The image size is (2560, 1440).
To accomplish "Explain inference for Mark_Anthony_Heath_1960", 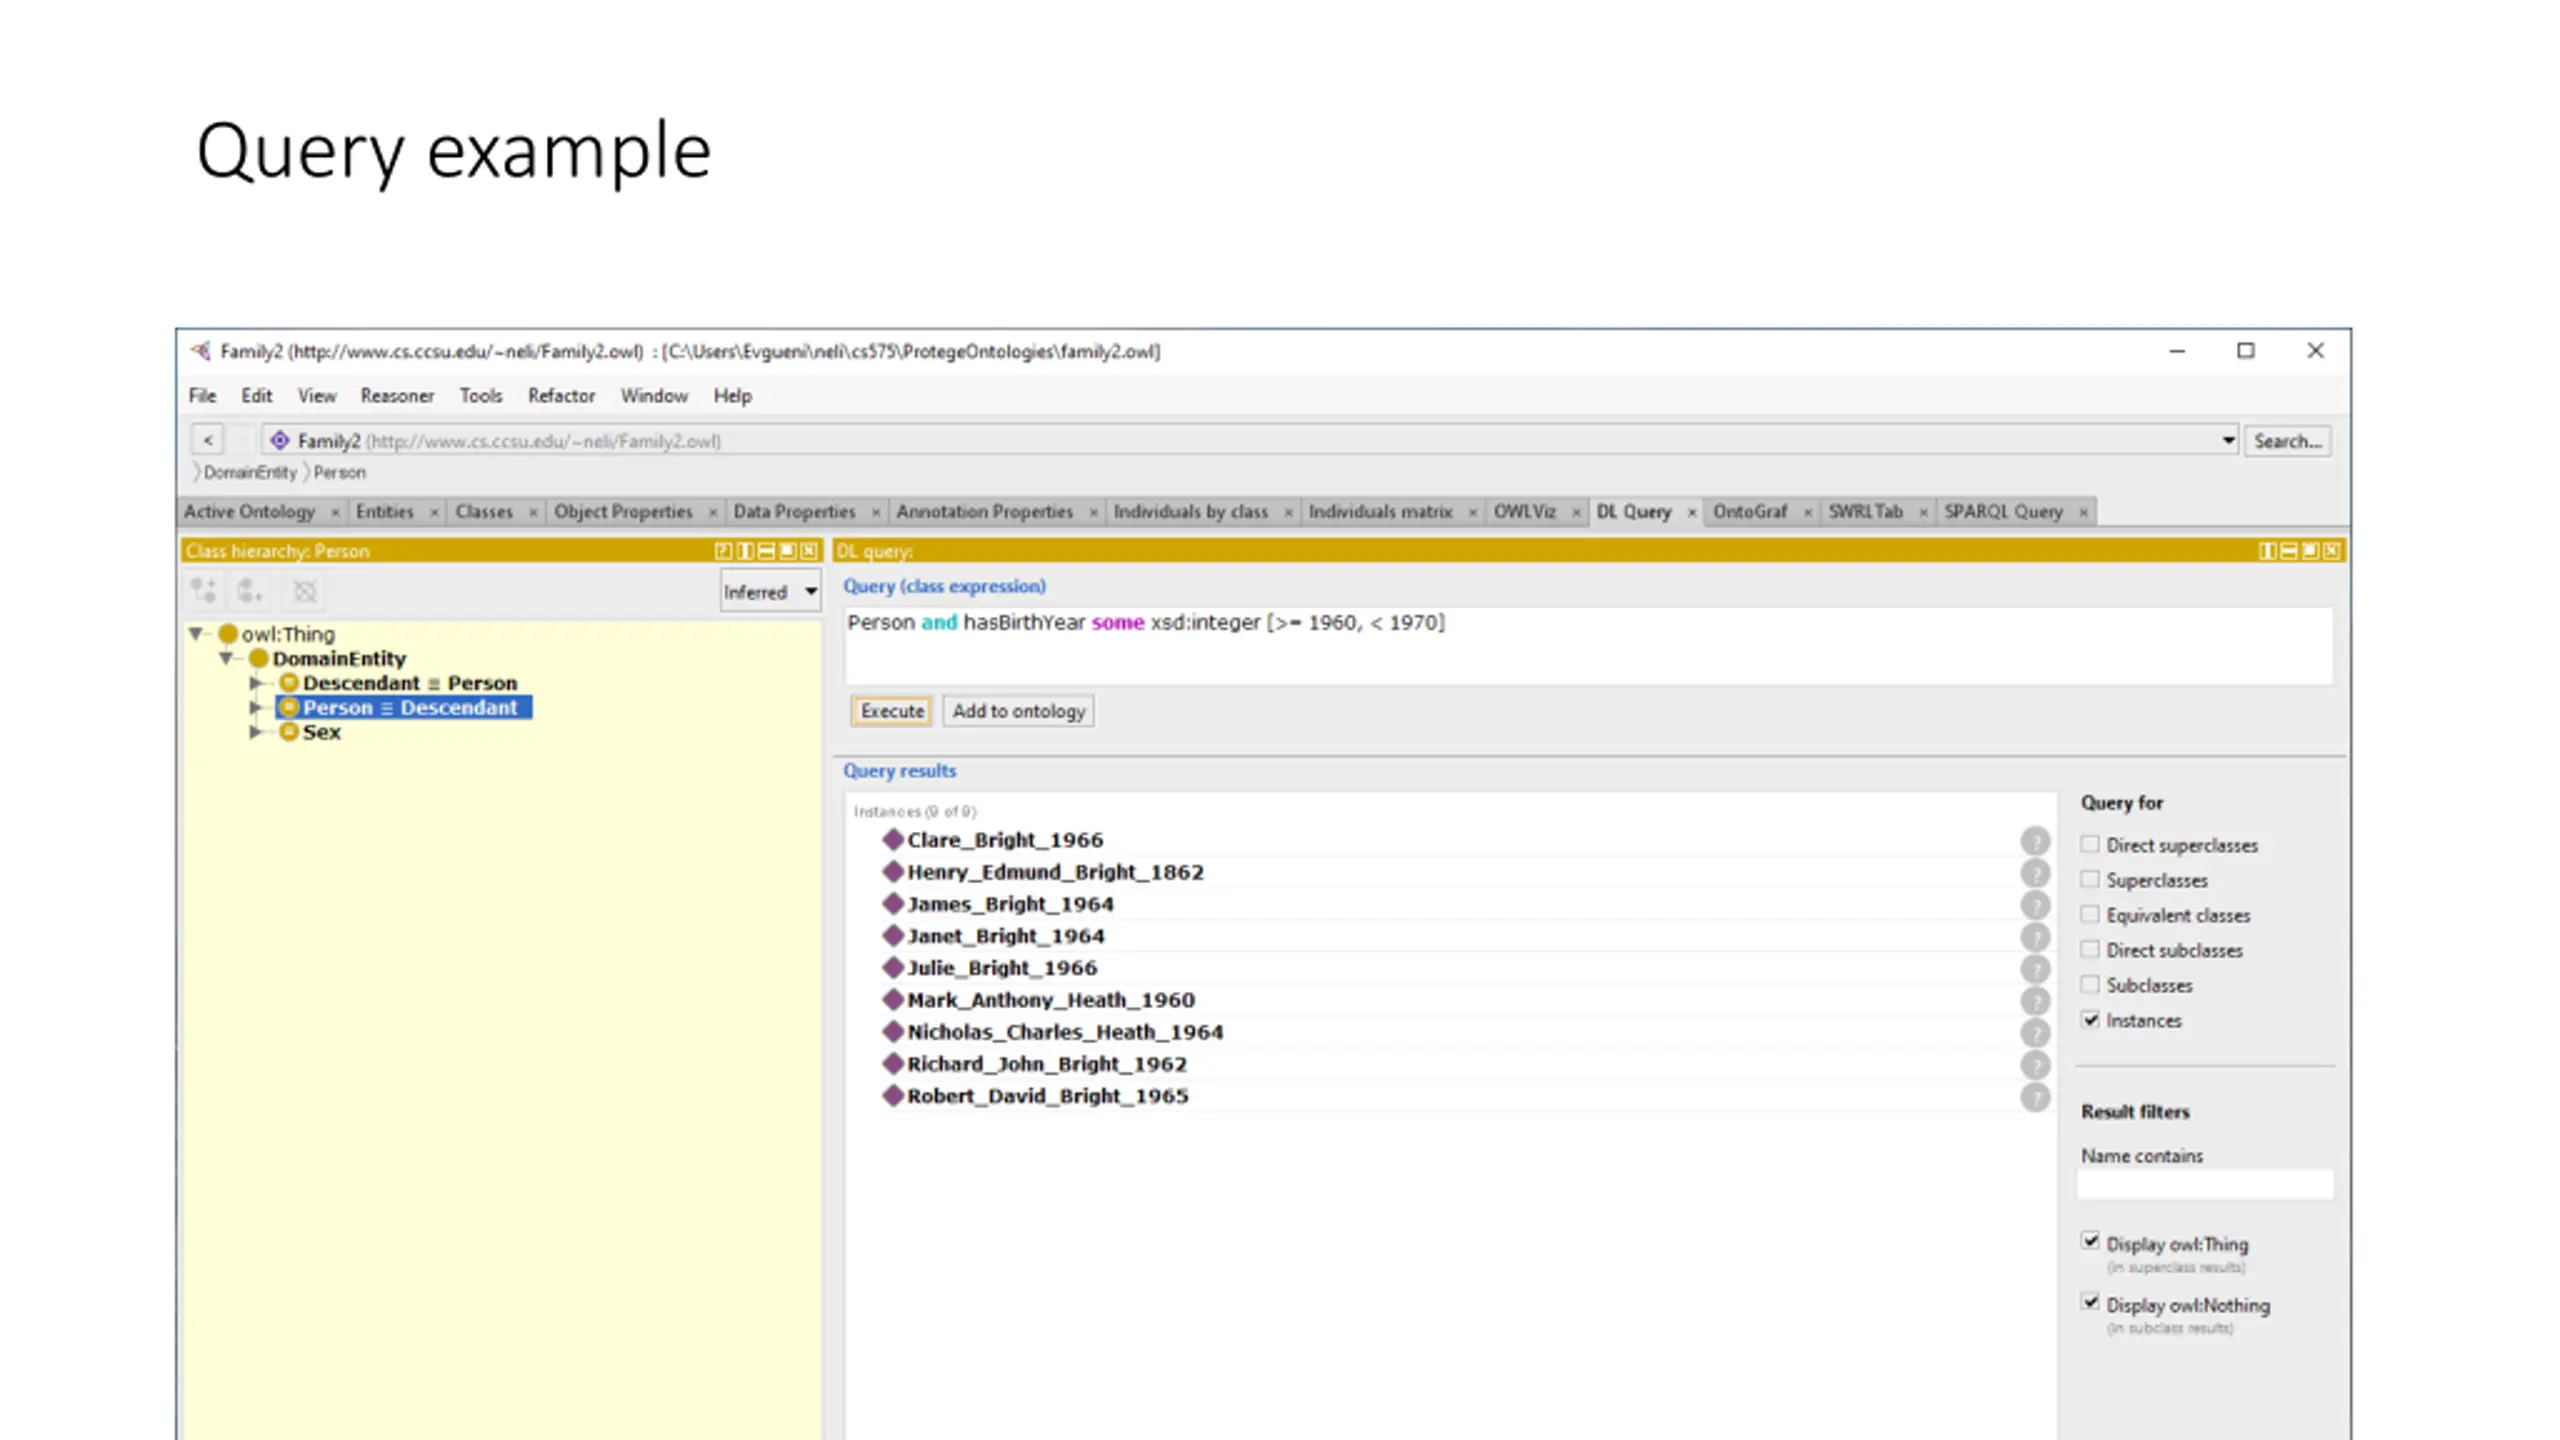I will [x=2035, y=1001].
